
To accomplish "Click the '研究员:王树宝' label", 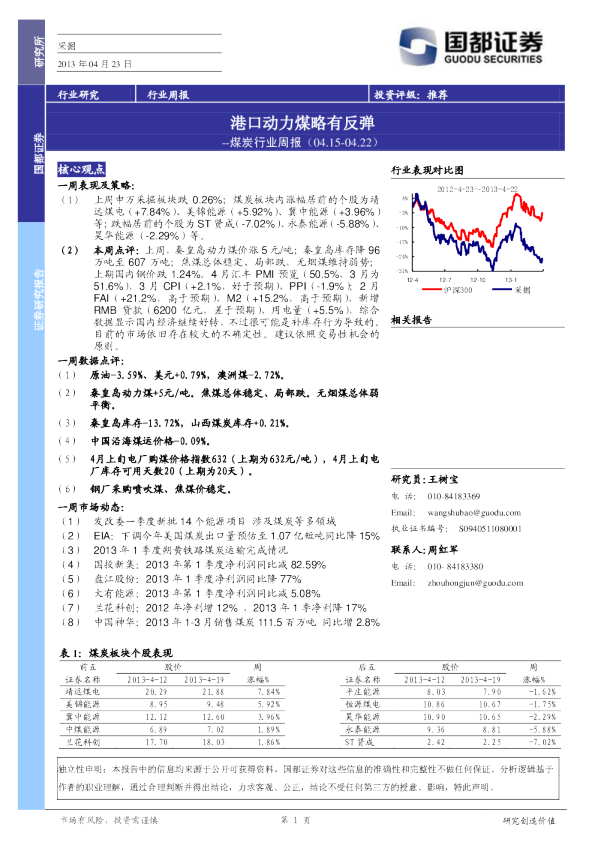I will 425,479.
